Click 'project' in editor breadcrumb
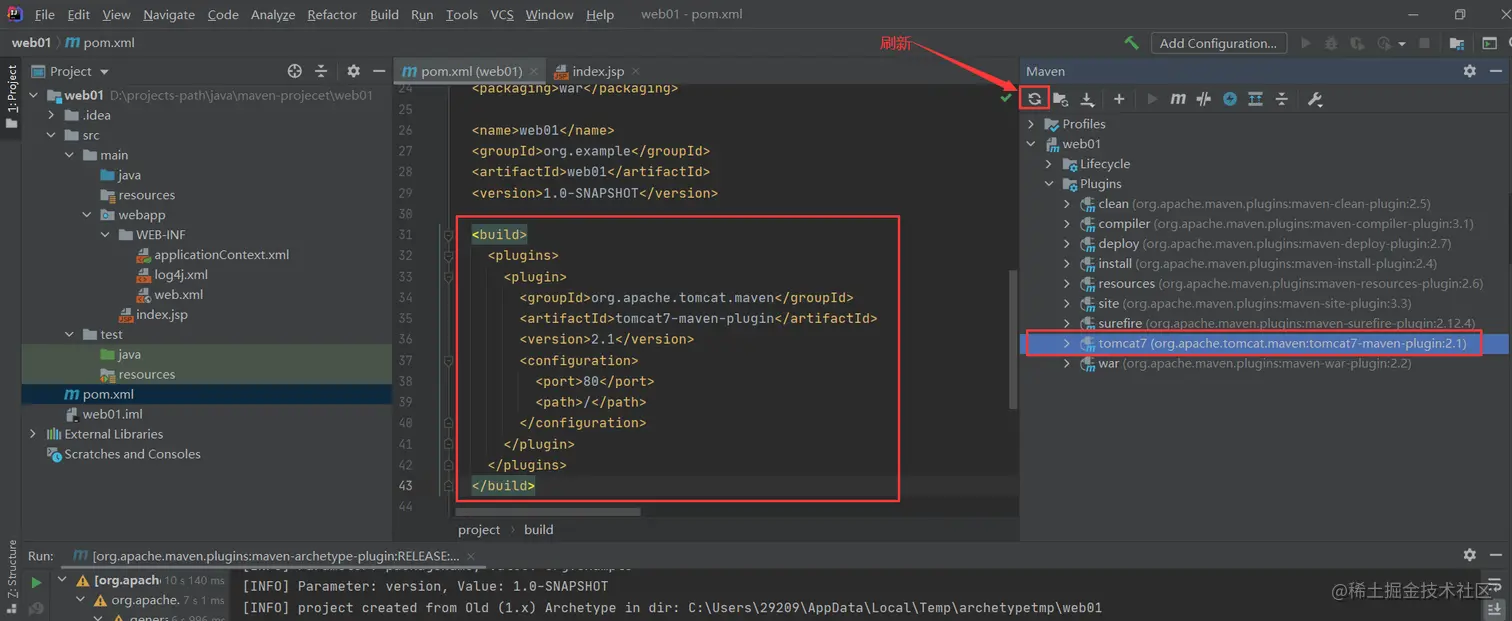Viewport: 1512px width, 621px height. [x=479, y=530]
